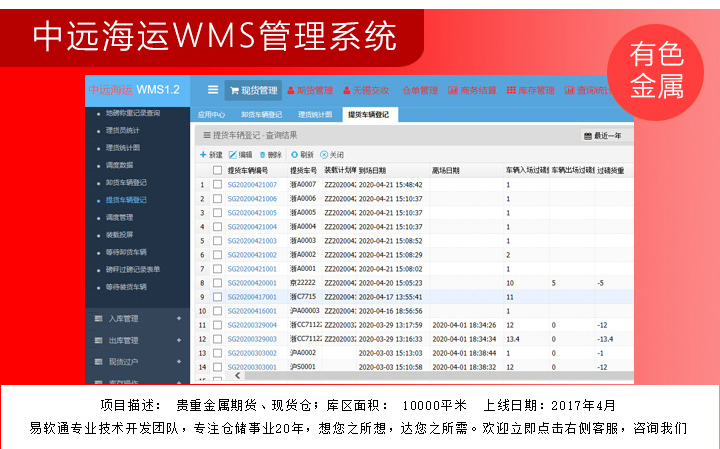The image size is (720, 449).
Task: Expand the 现货过户 sidebar section
Action: (137, 362)
